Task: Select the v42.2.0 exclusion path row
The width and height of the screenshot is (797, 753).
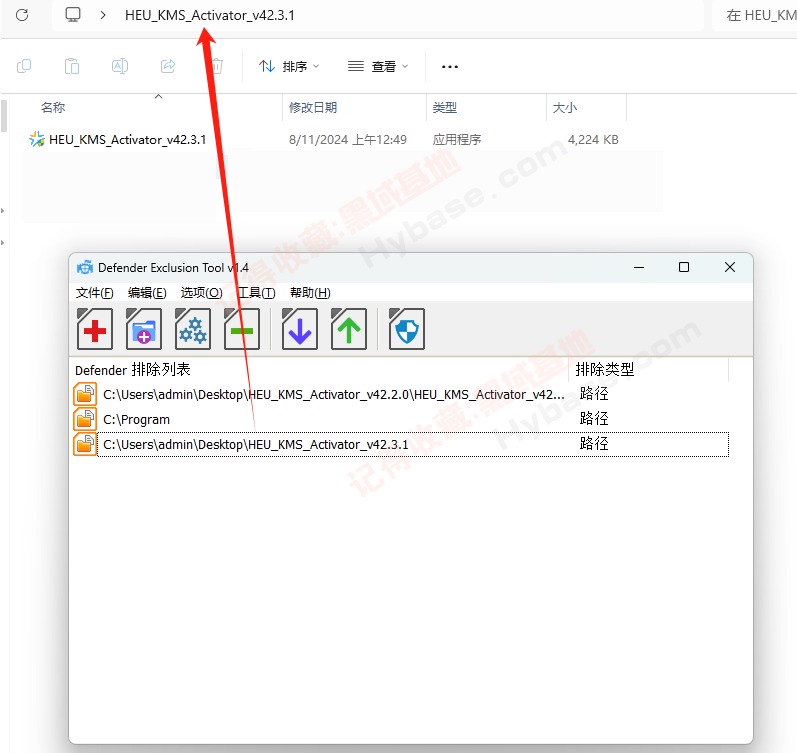Action: [401, 395]
